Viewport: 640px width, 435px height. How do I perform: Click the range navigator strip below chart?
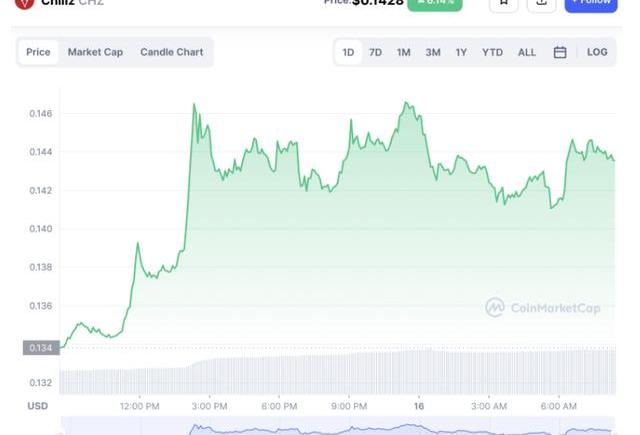(x=337, y=428)
